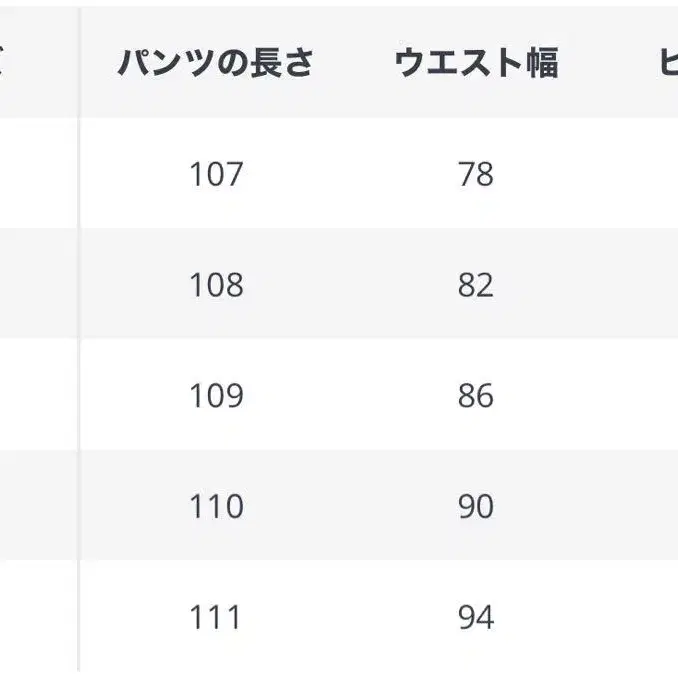
Task: Click the blank left cell in the 108 row
Action: [x=38, y=286]
